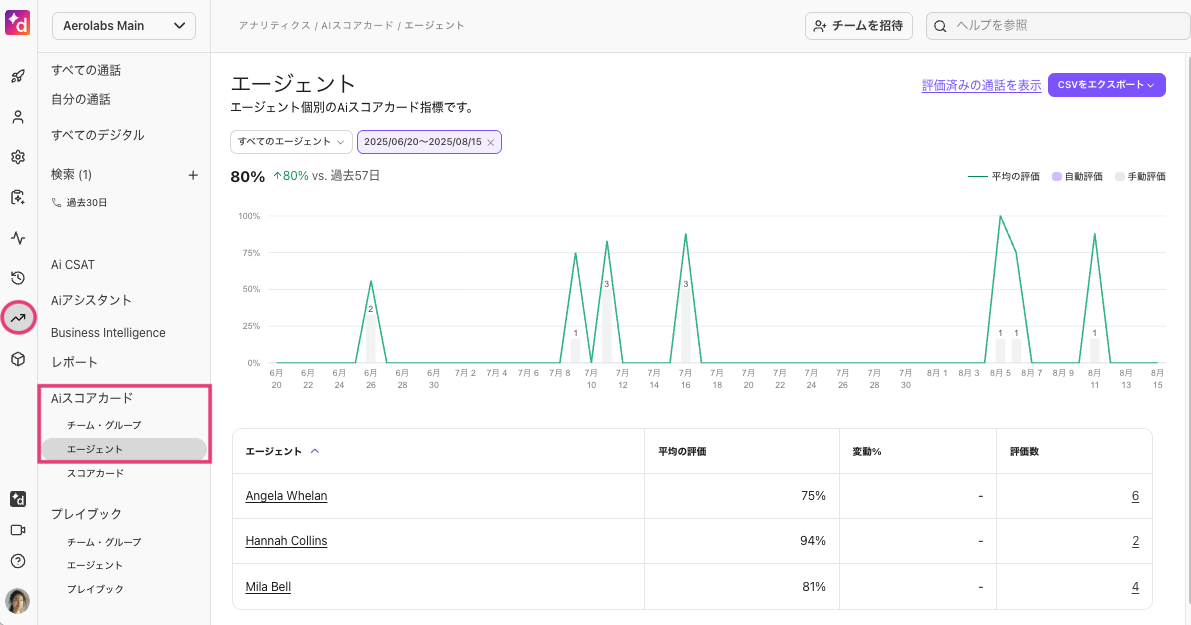1191x625 pixels.
Task: Go to レポート in sidebar
Action: [74, 362]
